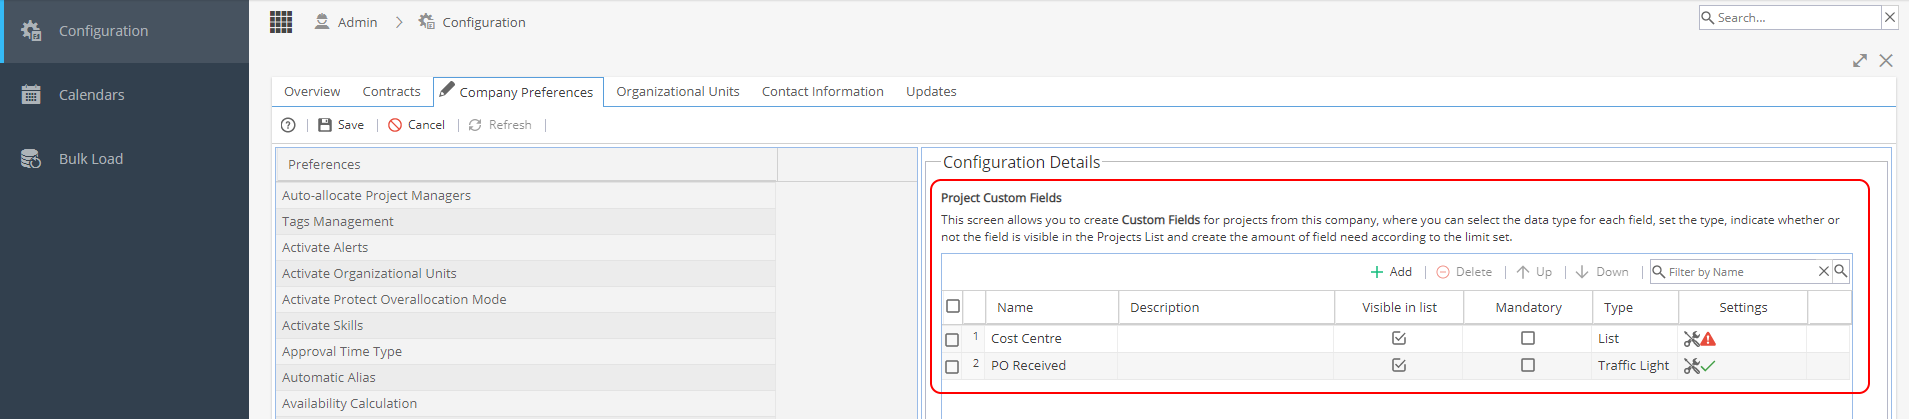
Task: Open the Contracts tab
Action: click(391, 91)
